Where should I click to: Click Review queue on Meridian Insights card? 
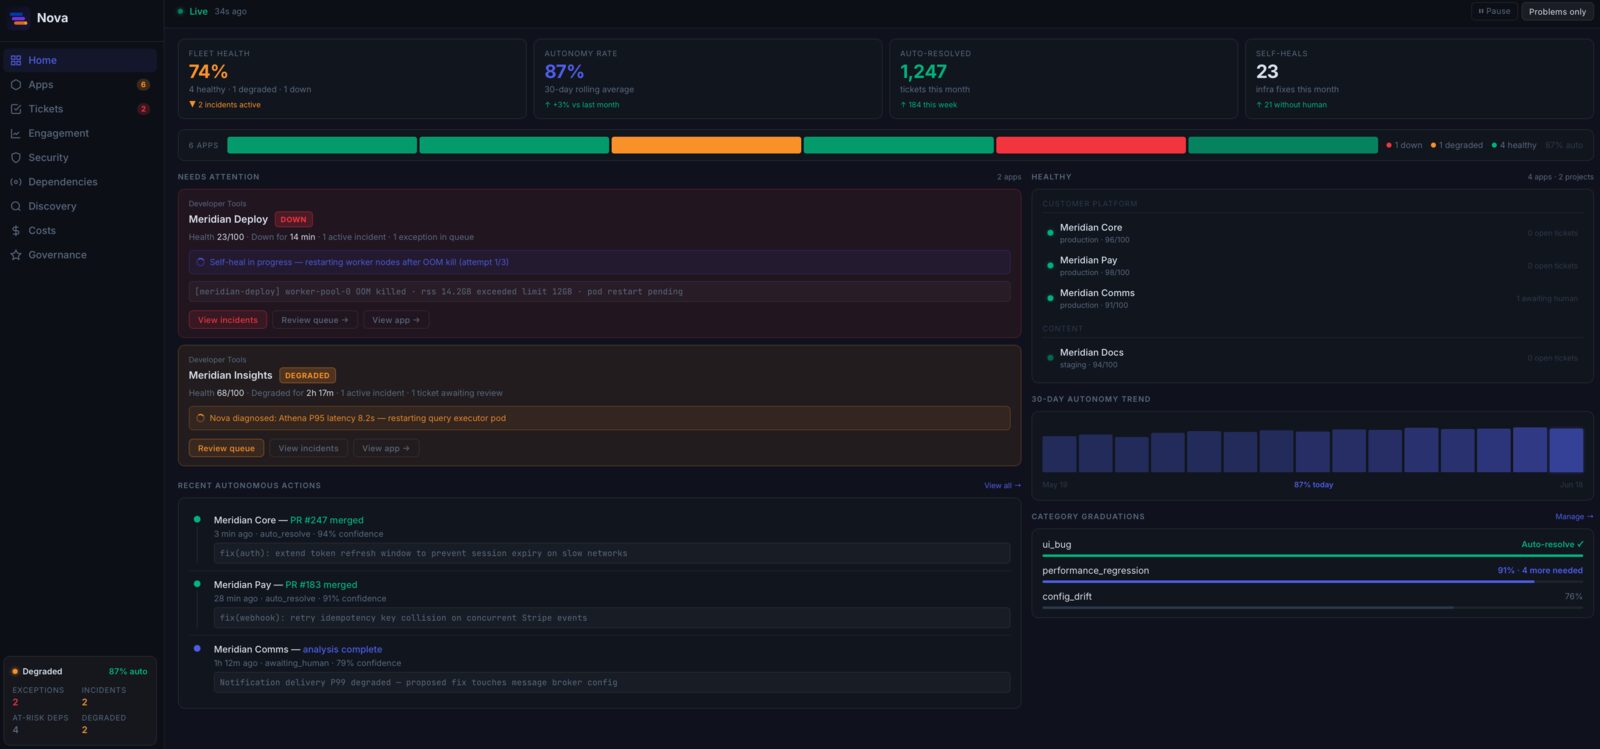[226, 448]
